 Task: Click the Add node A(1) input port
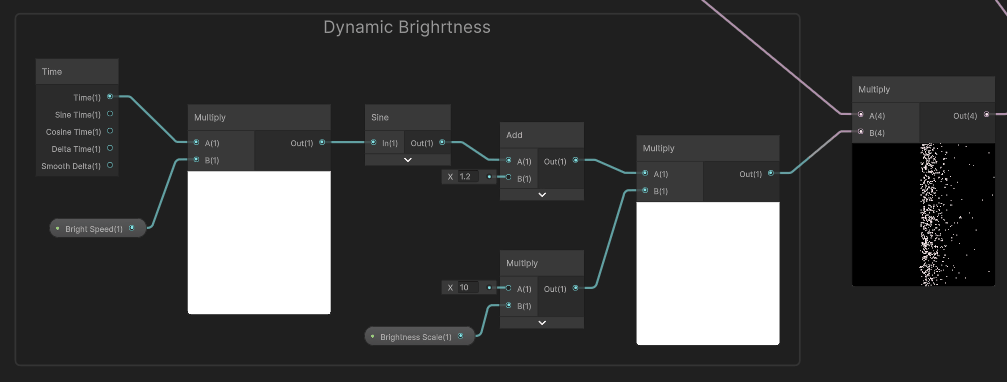[x=509, y=161]
